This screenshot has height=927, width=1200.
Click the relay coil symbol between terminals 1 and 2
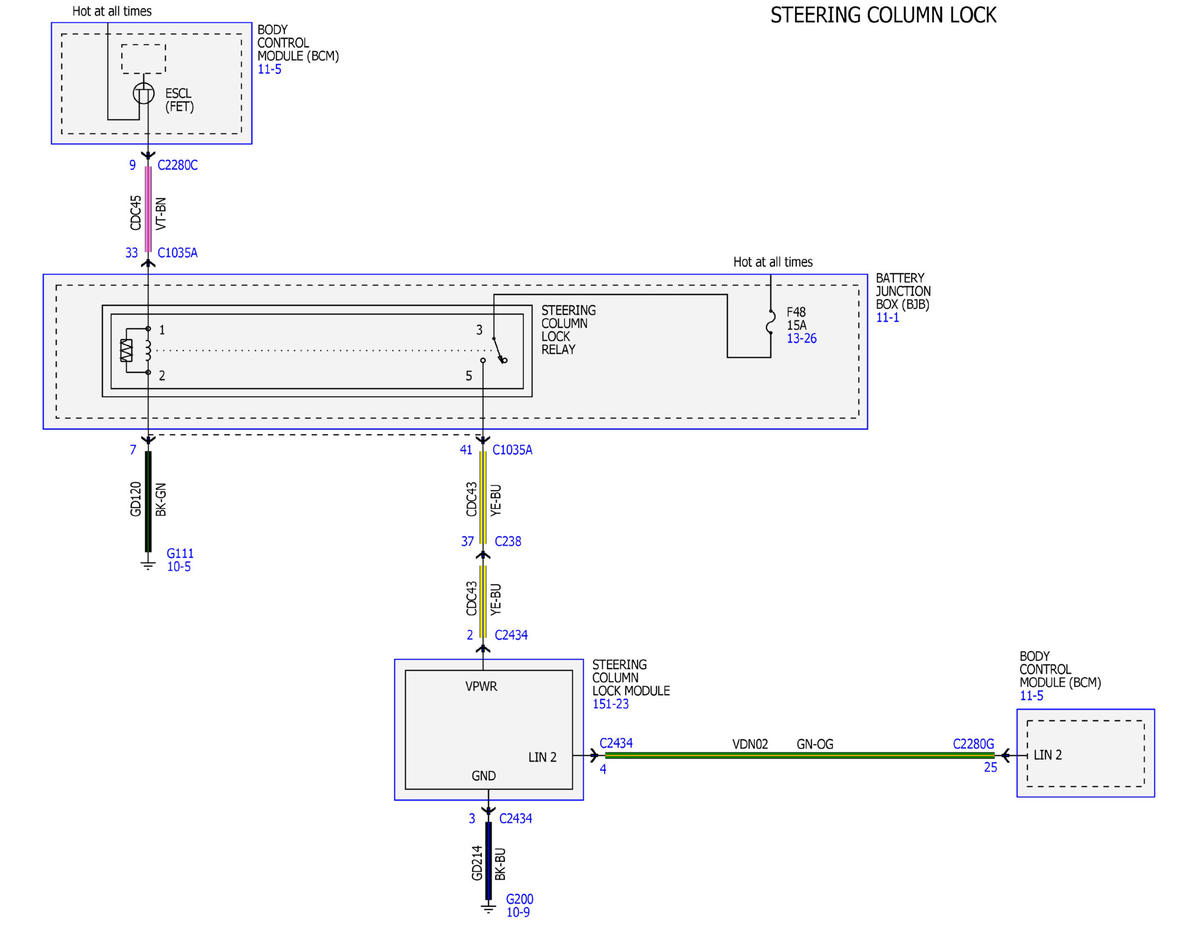[148, 349]
